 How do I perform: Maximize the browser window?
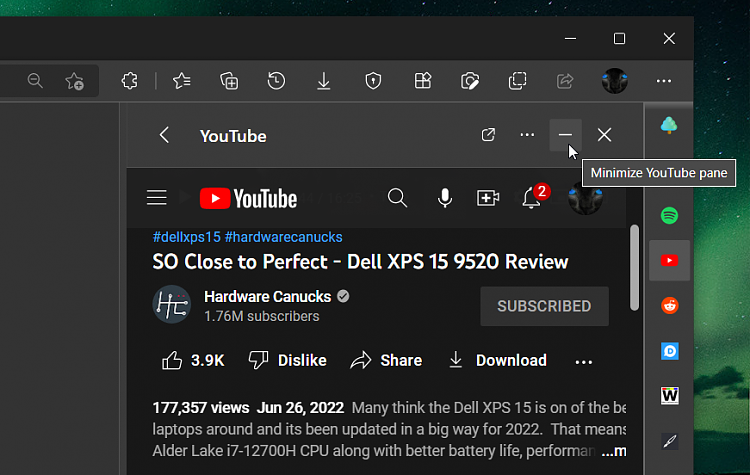click(619, 38)
